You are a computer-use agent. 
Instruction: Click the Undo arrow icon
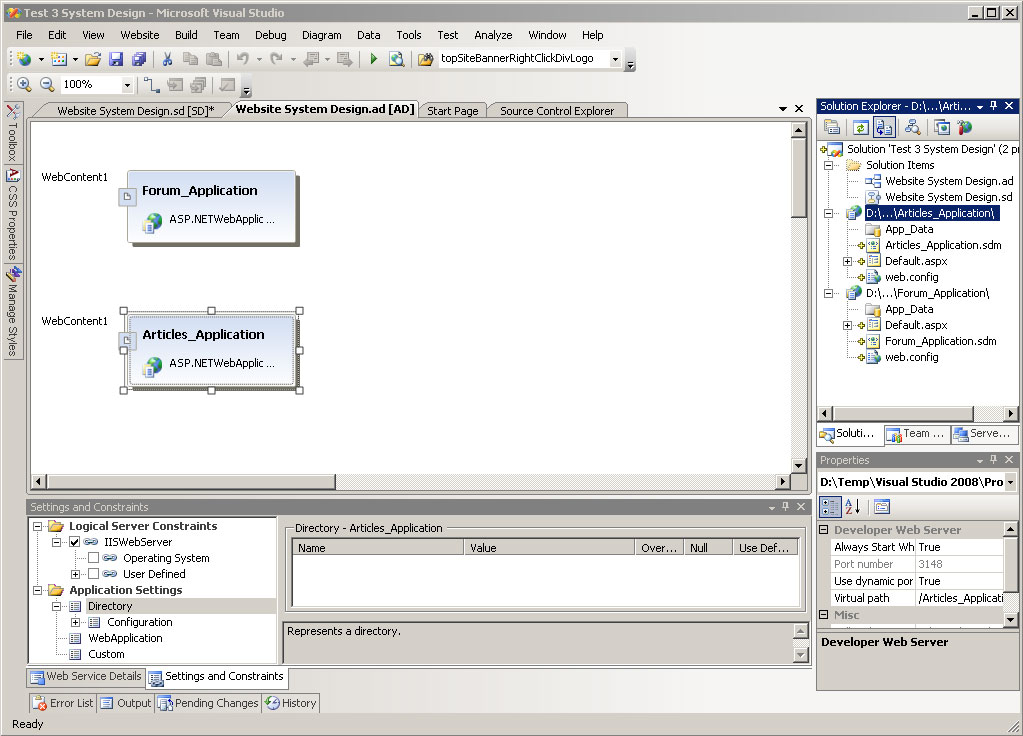pos(243,59)
